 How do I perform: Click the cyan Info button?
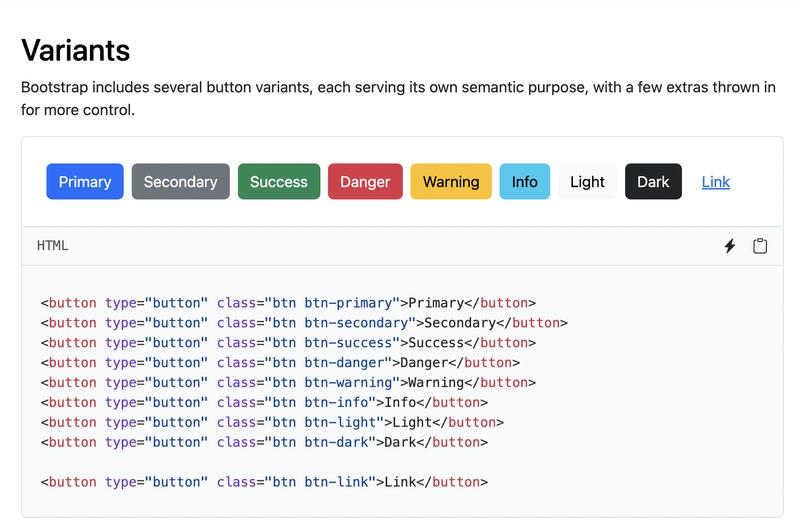click(524, 182)
